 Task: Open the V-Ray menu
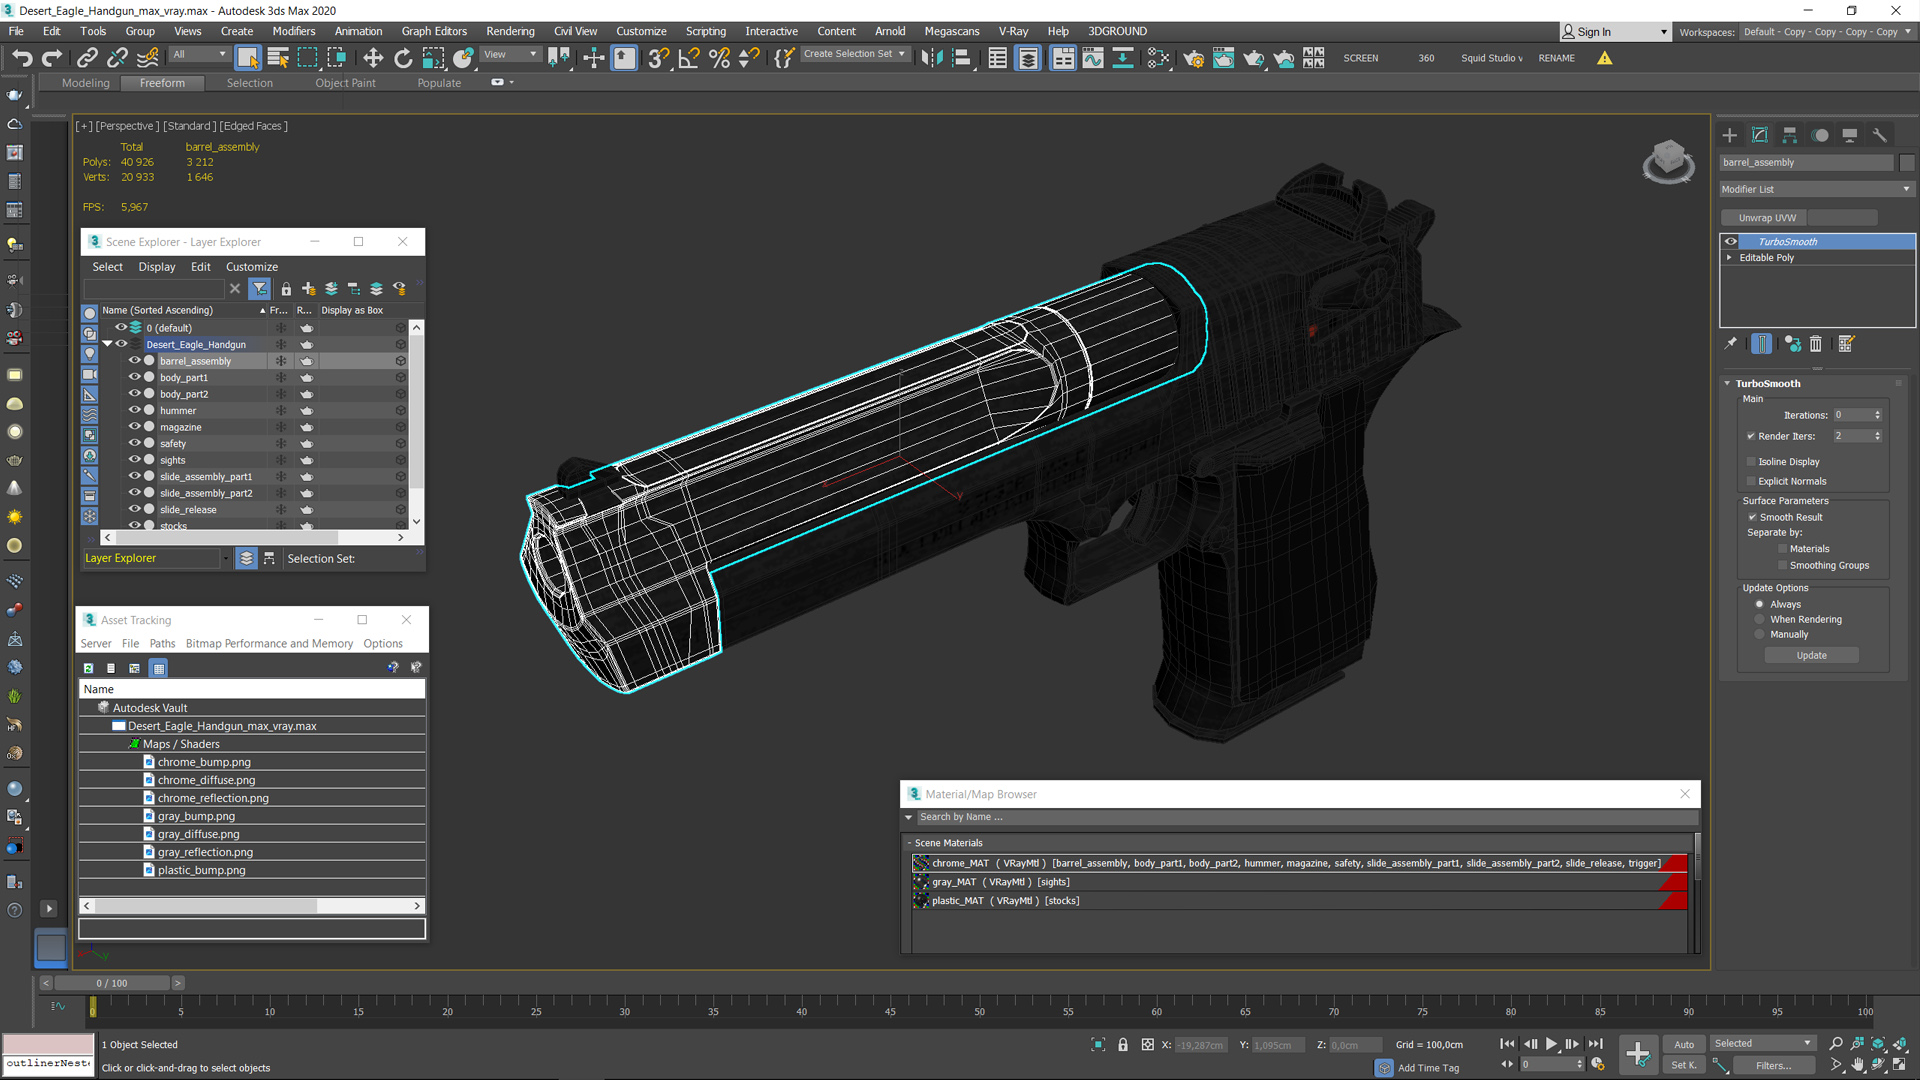tap(1013, 31)
